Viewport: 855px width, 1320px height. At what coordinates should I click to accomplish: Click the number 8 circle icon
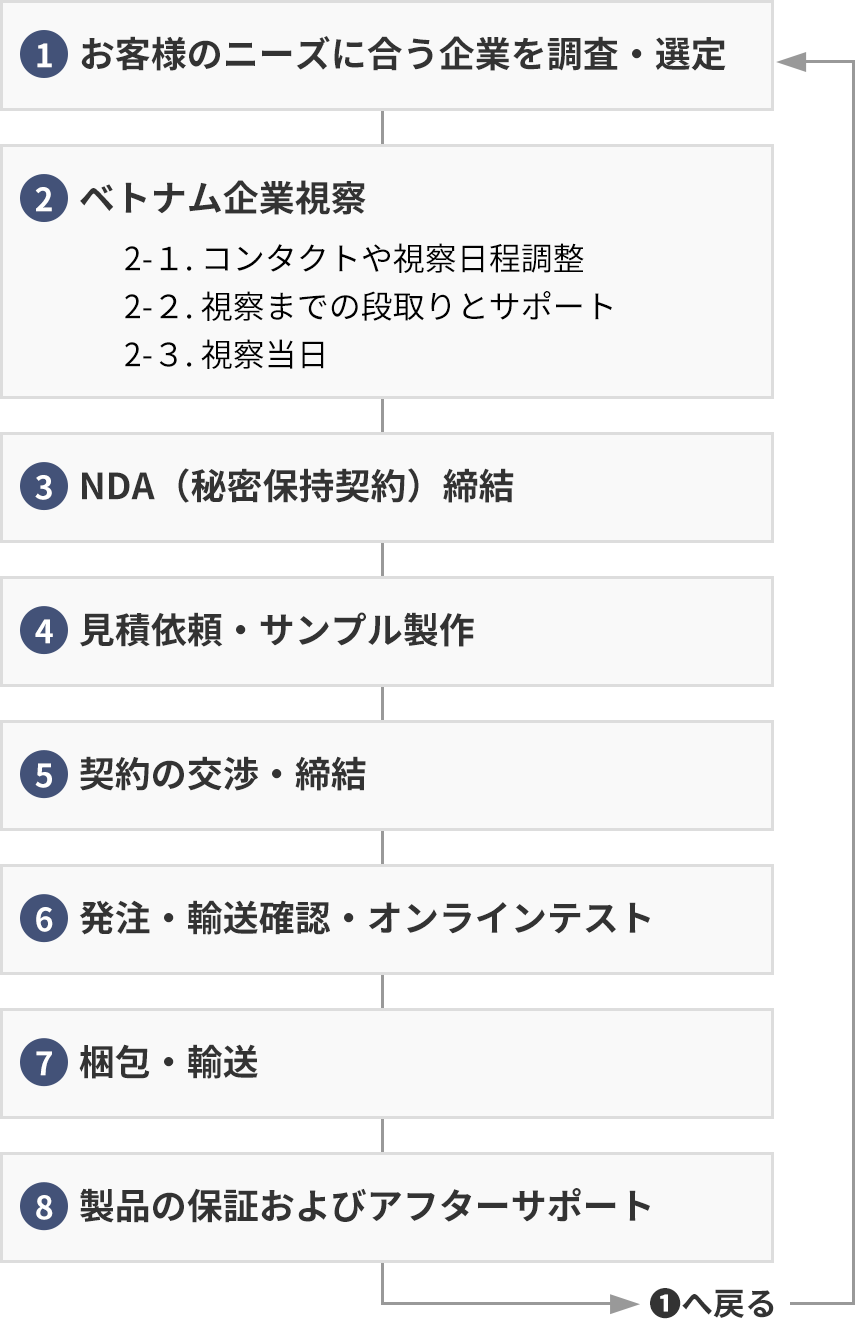(43, 1207)
